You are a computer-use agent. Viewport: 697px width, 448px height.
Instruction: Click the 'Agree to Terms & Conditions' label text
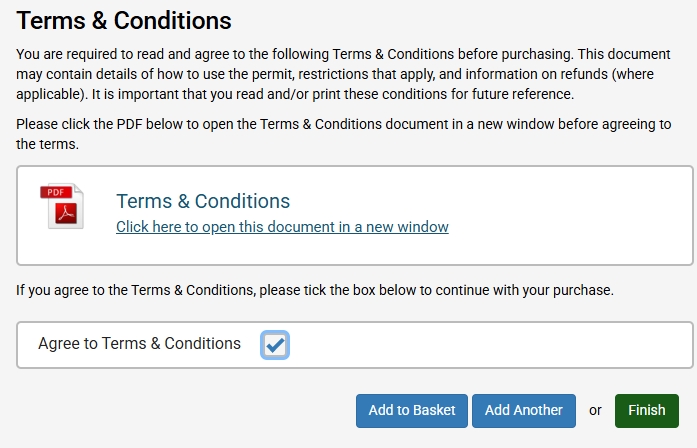[x=139, y=344]
